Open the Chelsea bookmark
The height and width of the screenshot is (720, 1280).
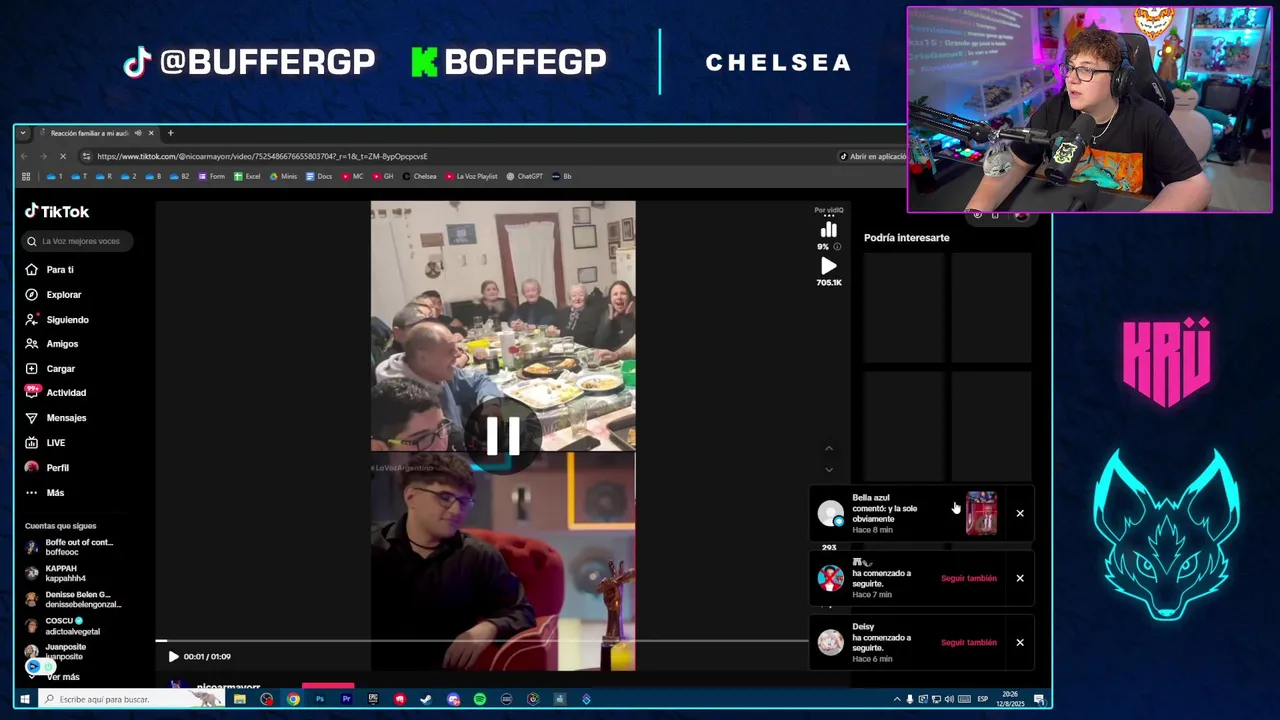click(x=419, y=177)
